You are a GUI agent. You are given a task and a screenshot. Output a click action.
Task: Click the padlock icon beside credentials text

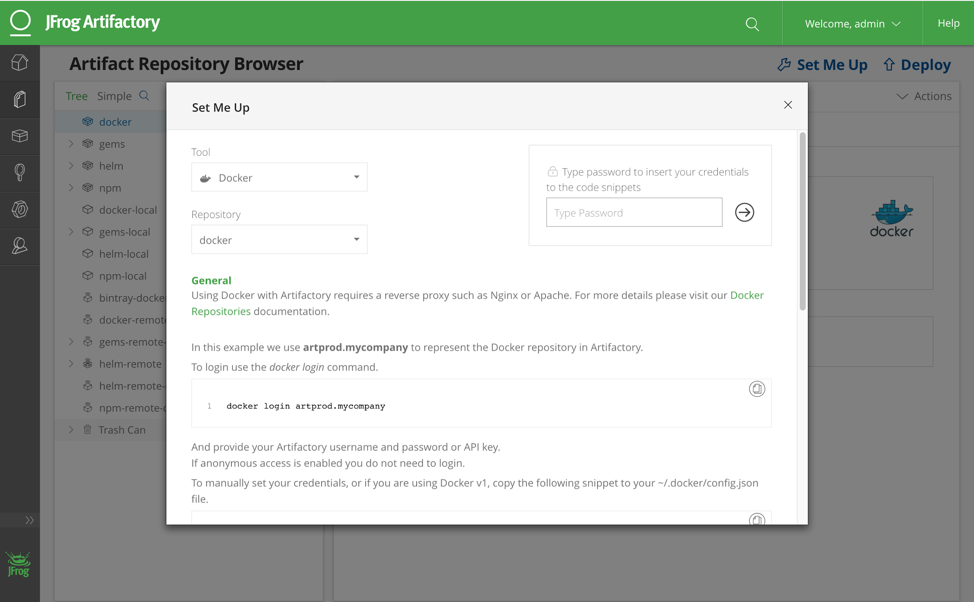coord(552,171)
